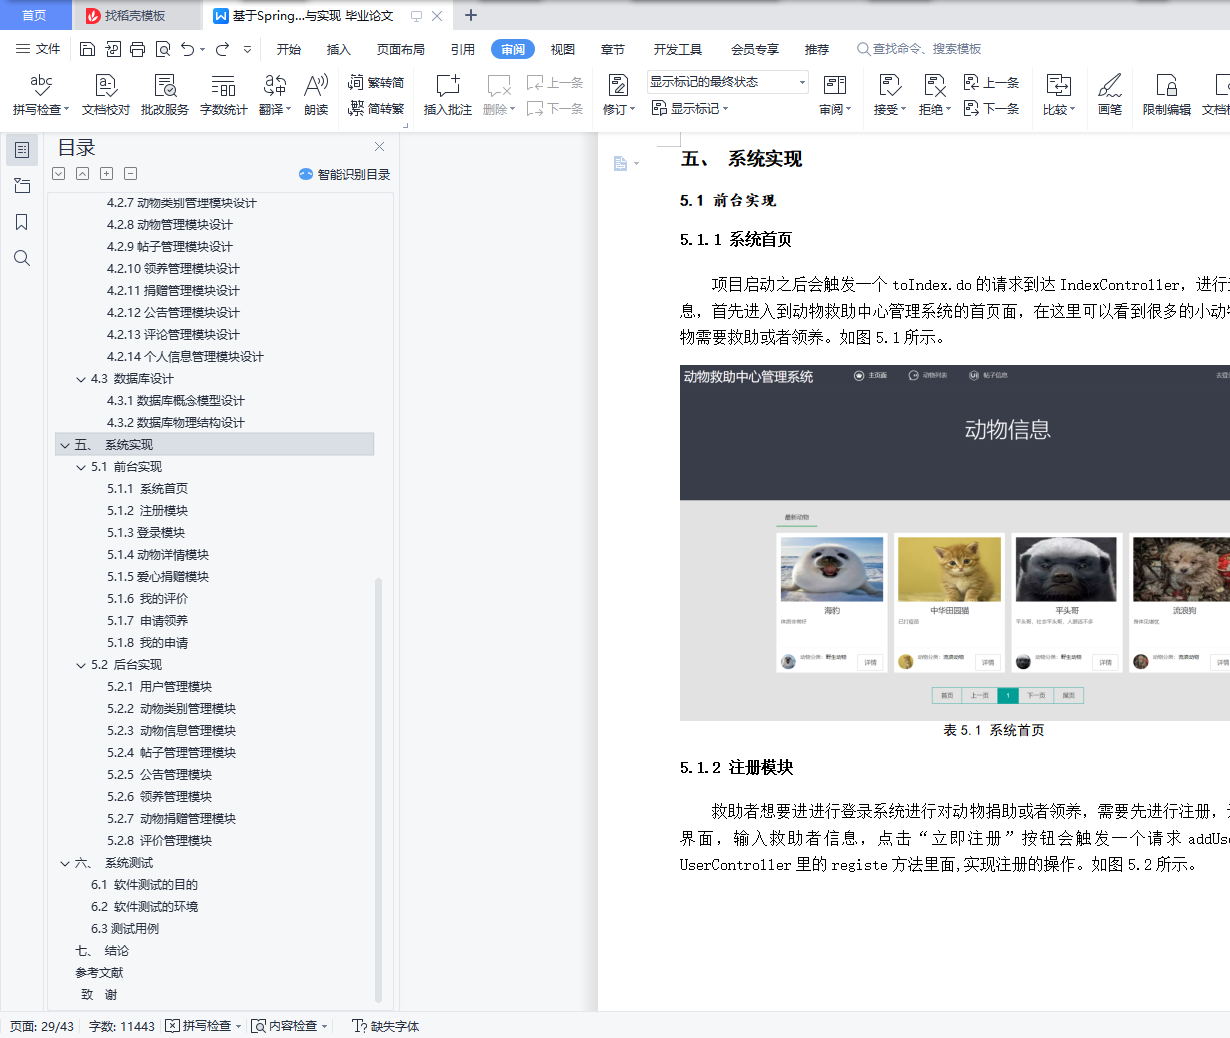Image resolution: width=1230 pixels, height=1038 pixels.
Task: Open the outline panel icon in sidebar
Action: click(22, 150)
